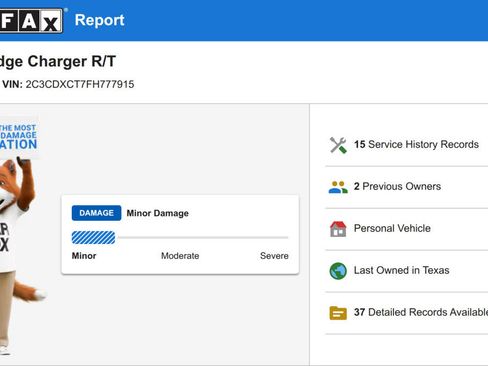Click the striped minor damage slider segment
Image resolution: width=488 pixels, height=366 pixels.
tap(93, 238)
